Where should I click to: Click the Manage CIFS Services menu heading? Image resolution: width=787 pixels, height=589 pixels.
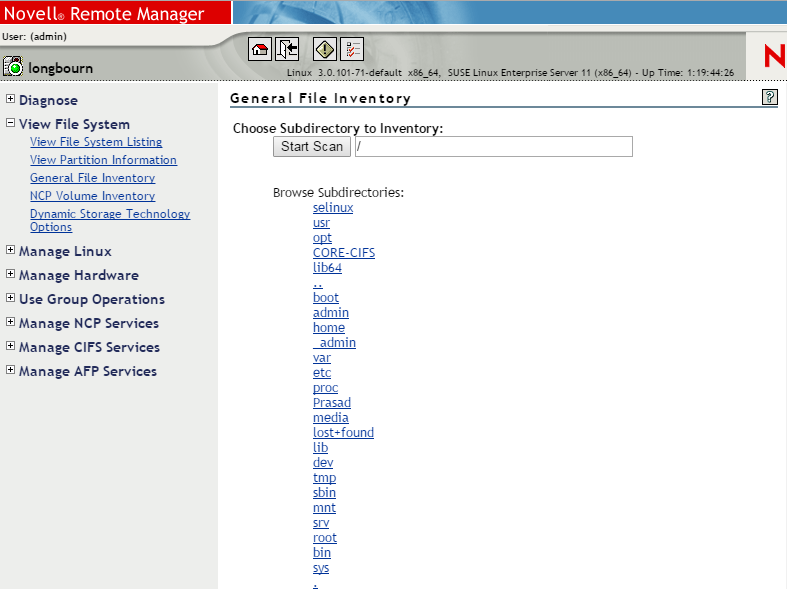89,348
